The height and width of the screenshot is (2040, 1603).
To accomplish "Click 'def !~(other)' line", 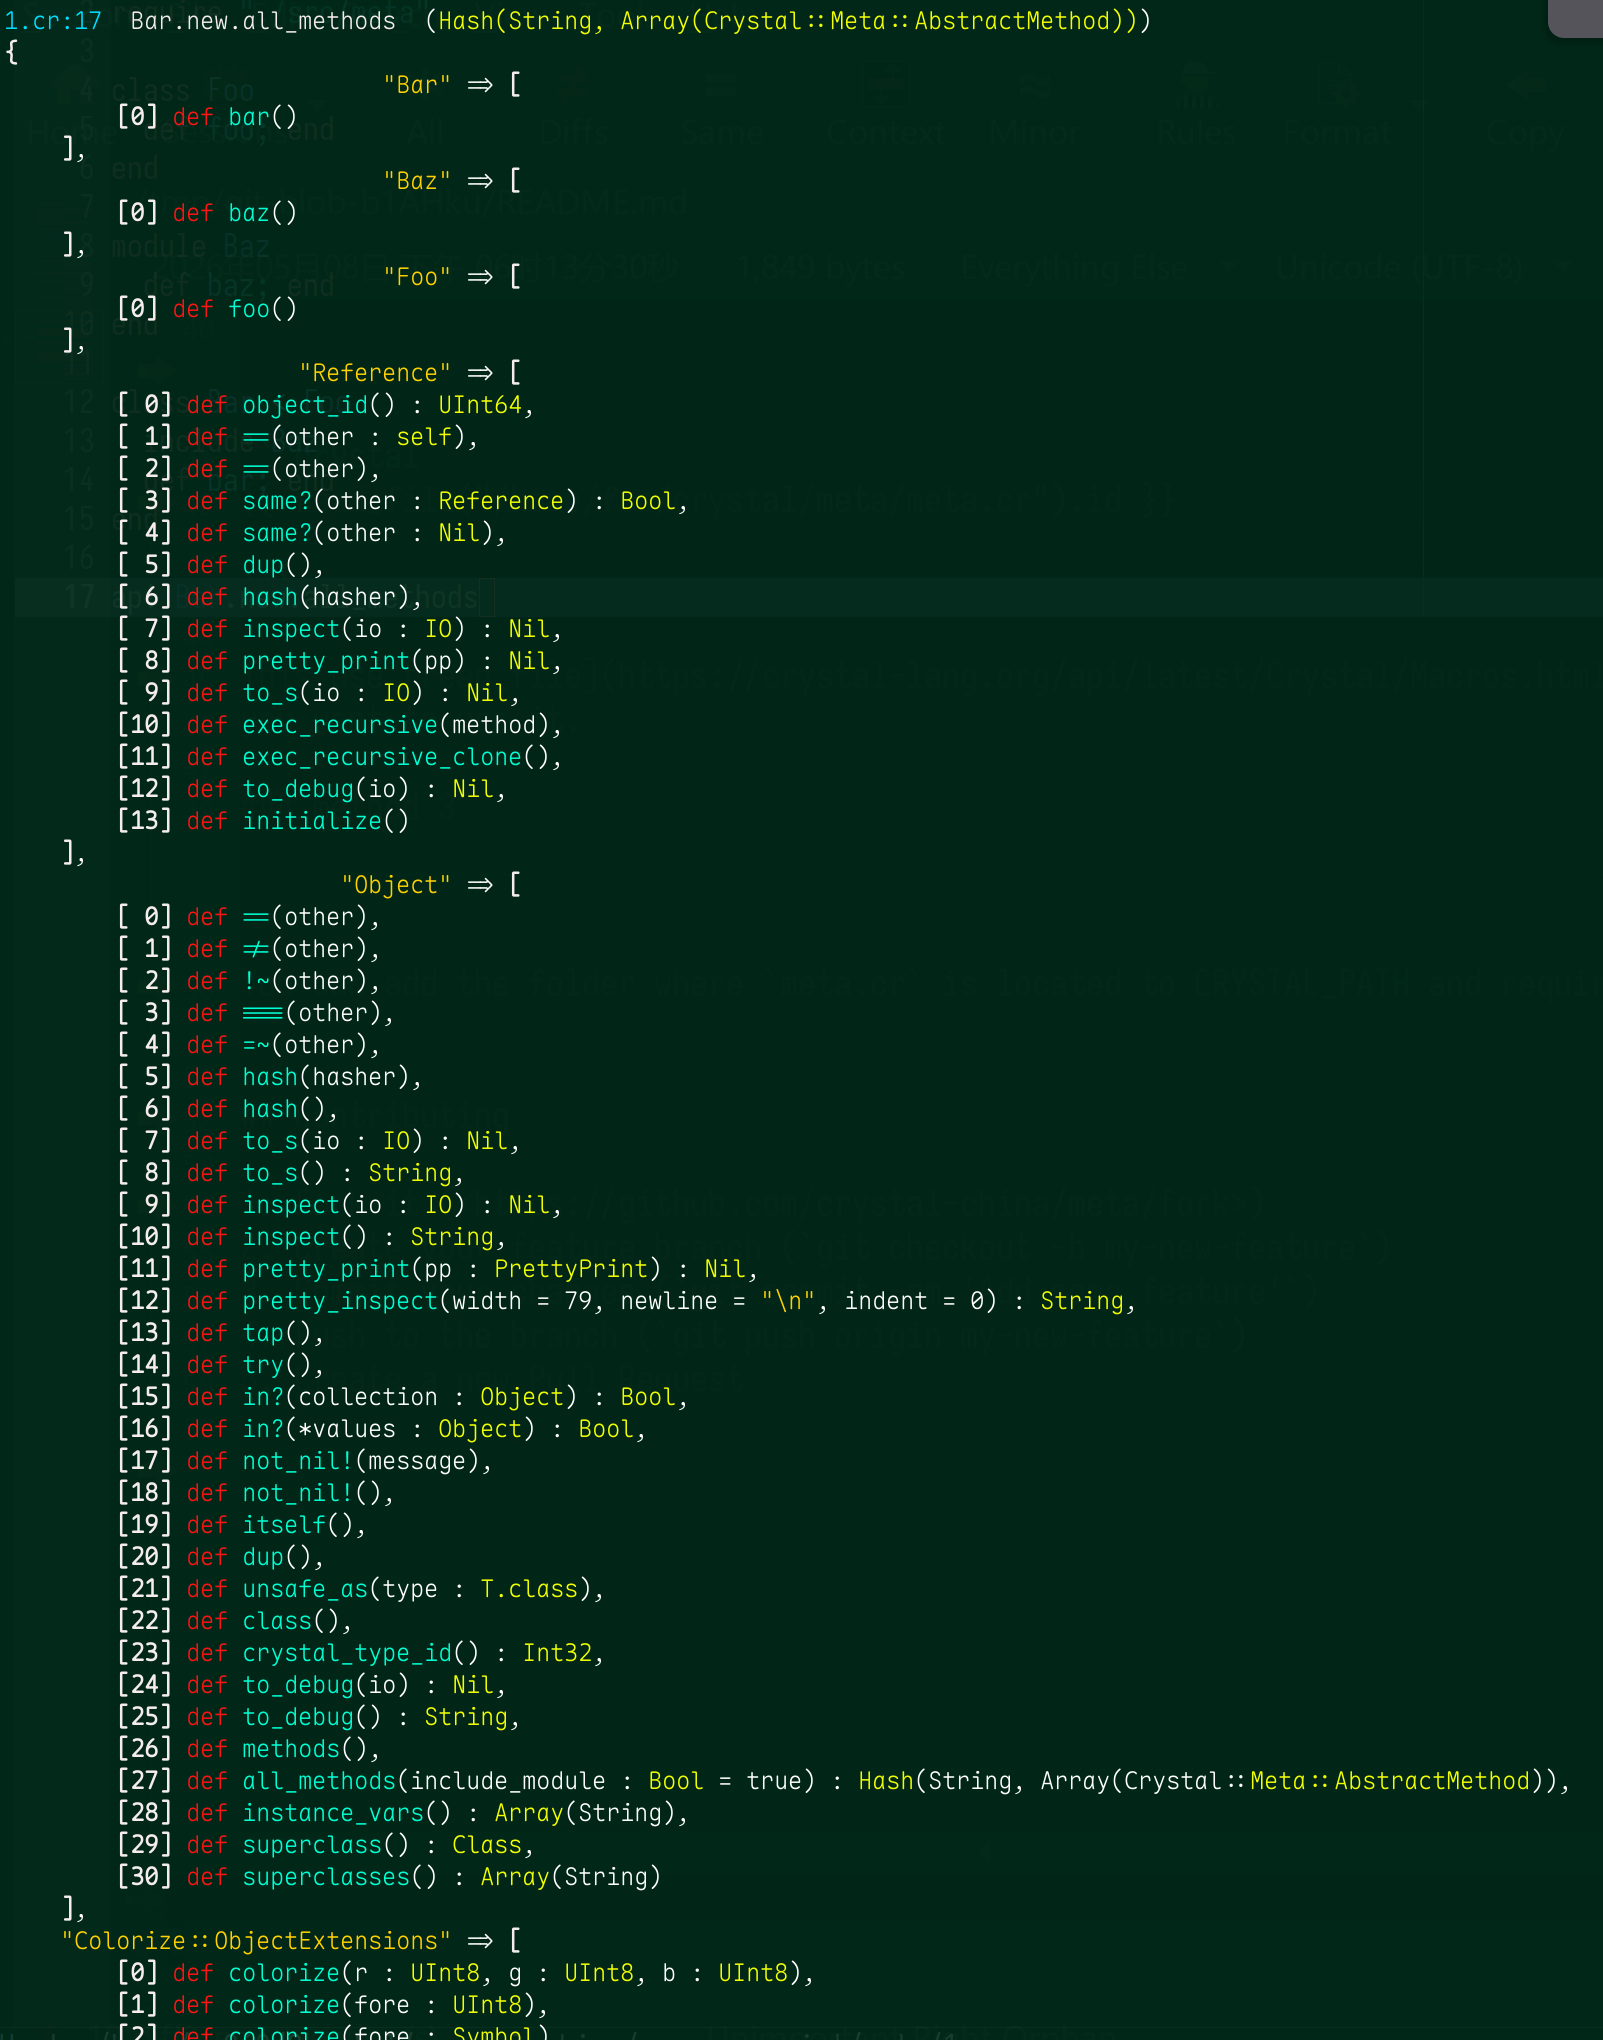I will tap(283, 981).
